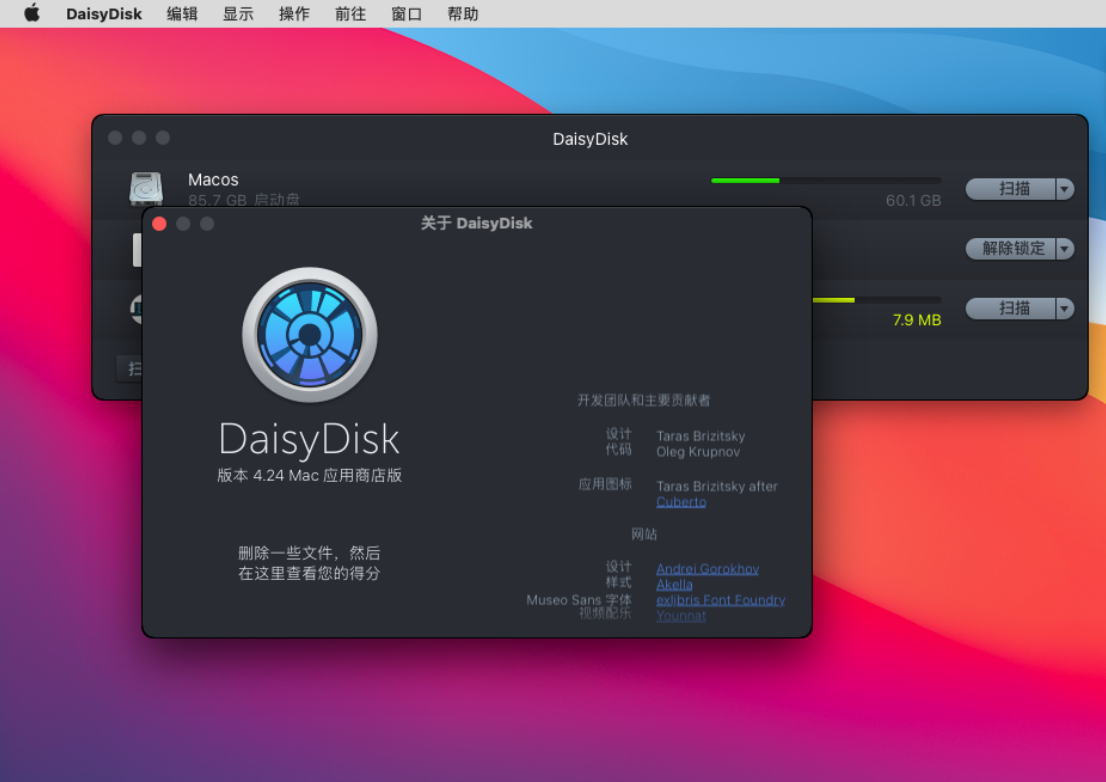Screen dimensions: 1106x782
Task: Click the 应用图标 credit label
Action: (604, 484)
